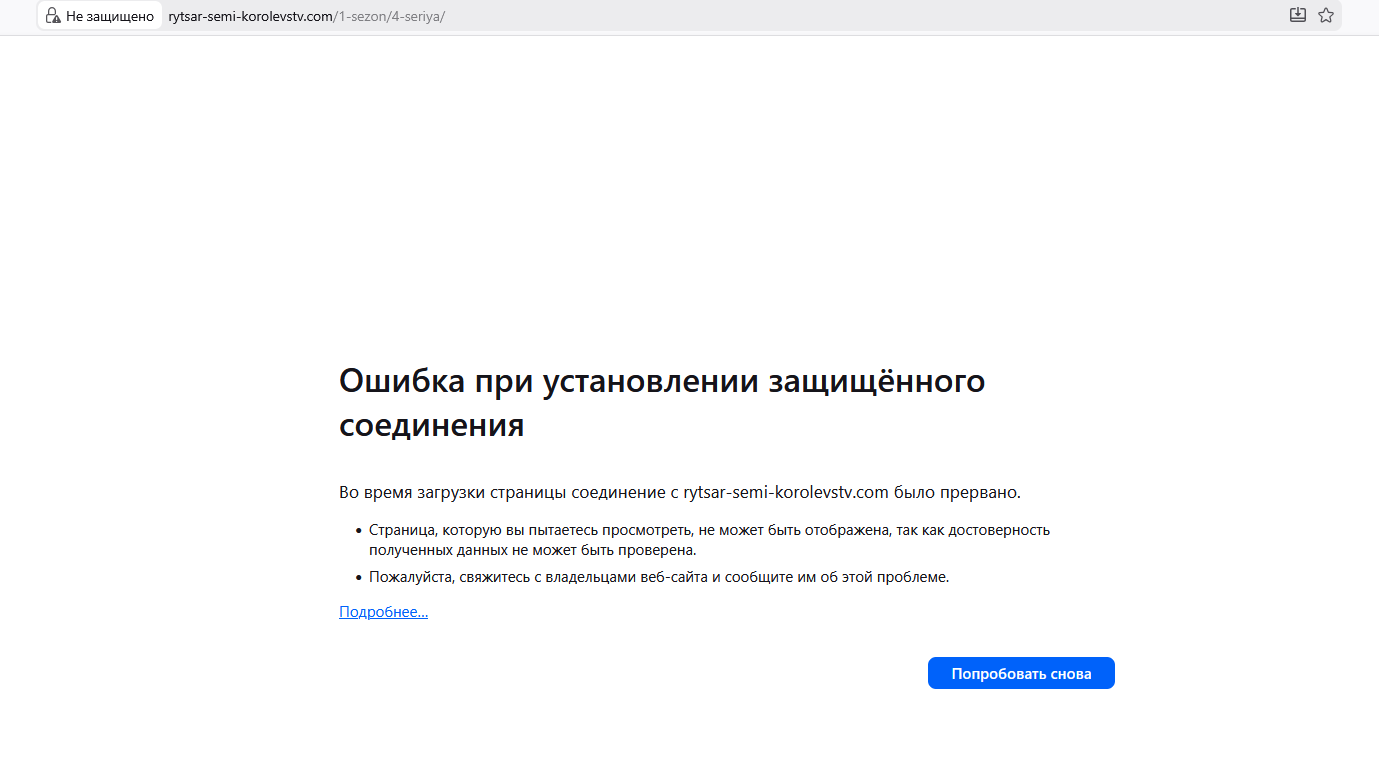1379x766 pixels.
Task: Open the "Подробнее..." link
Action: (x=383, y=612)
